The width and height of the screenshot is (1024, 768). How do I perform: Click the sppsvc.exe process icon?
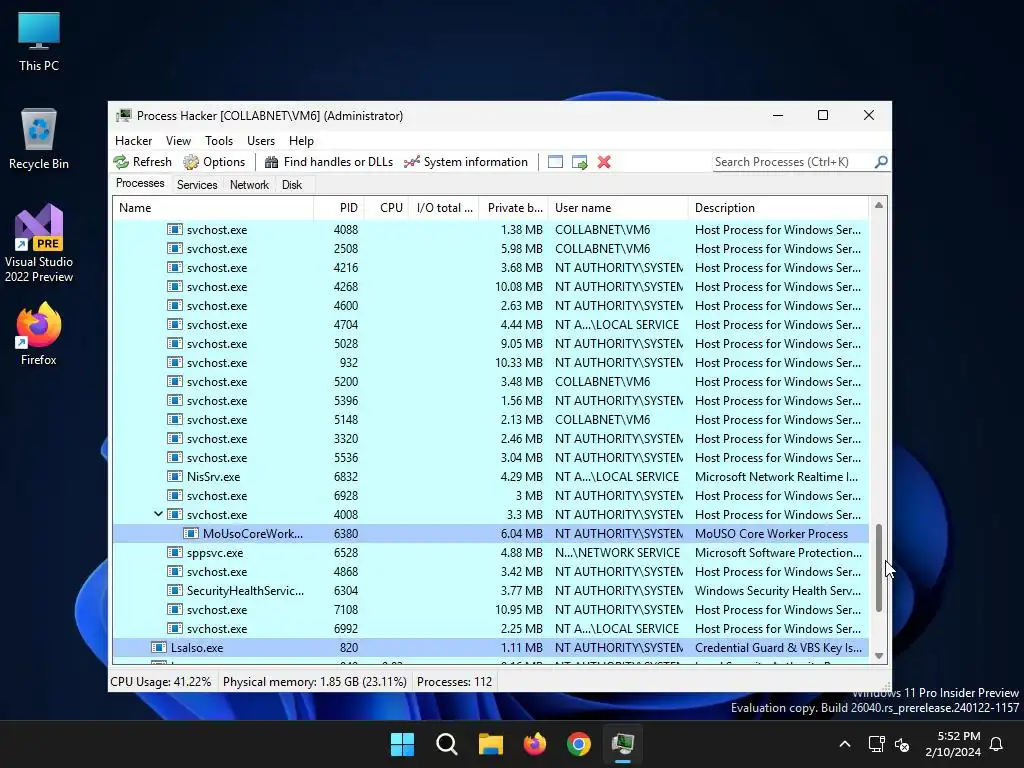click(x=174, y=552)
